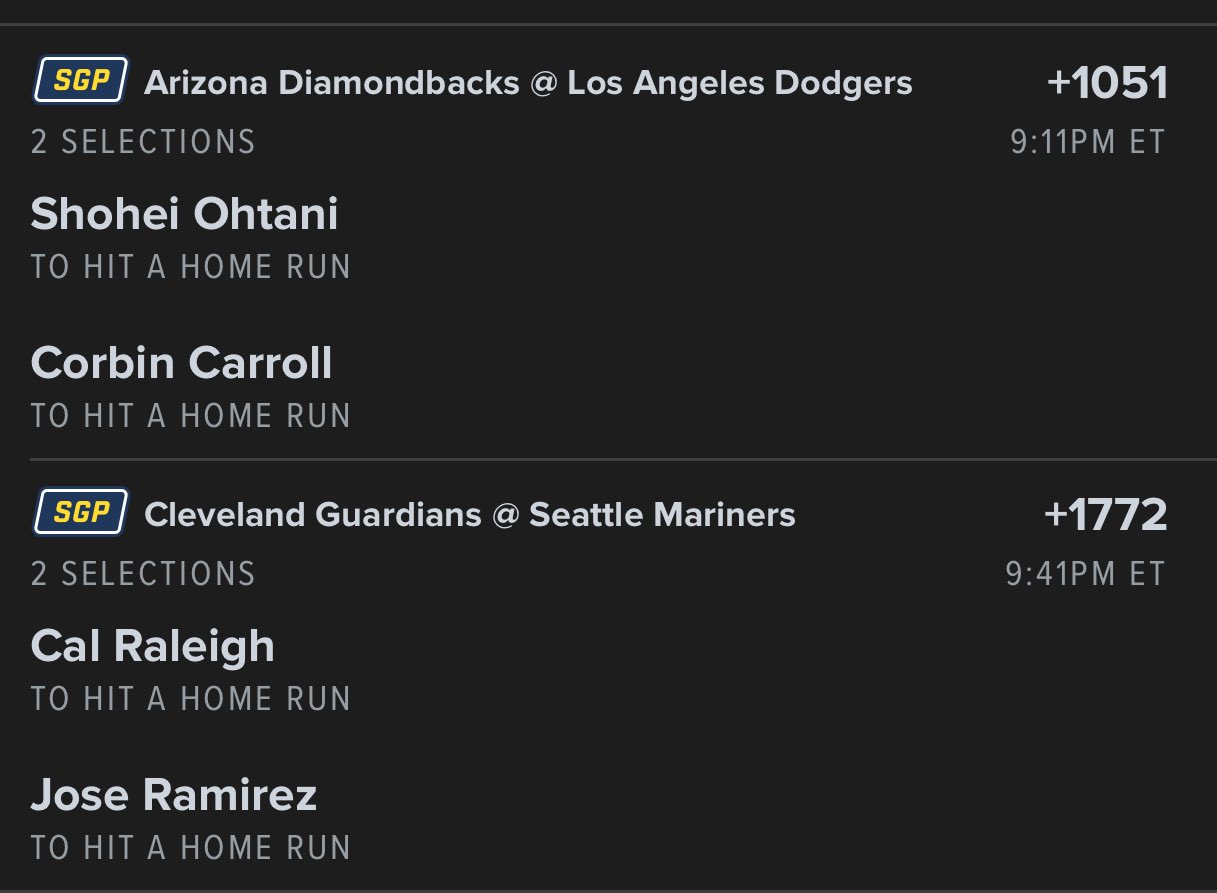Expand 2 Selections under Guardians game
The image size is (1217, 893).
(x=143, y=574)
